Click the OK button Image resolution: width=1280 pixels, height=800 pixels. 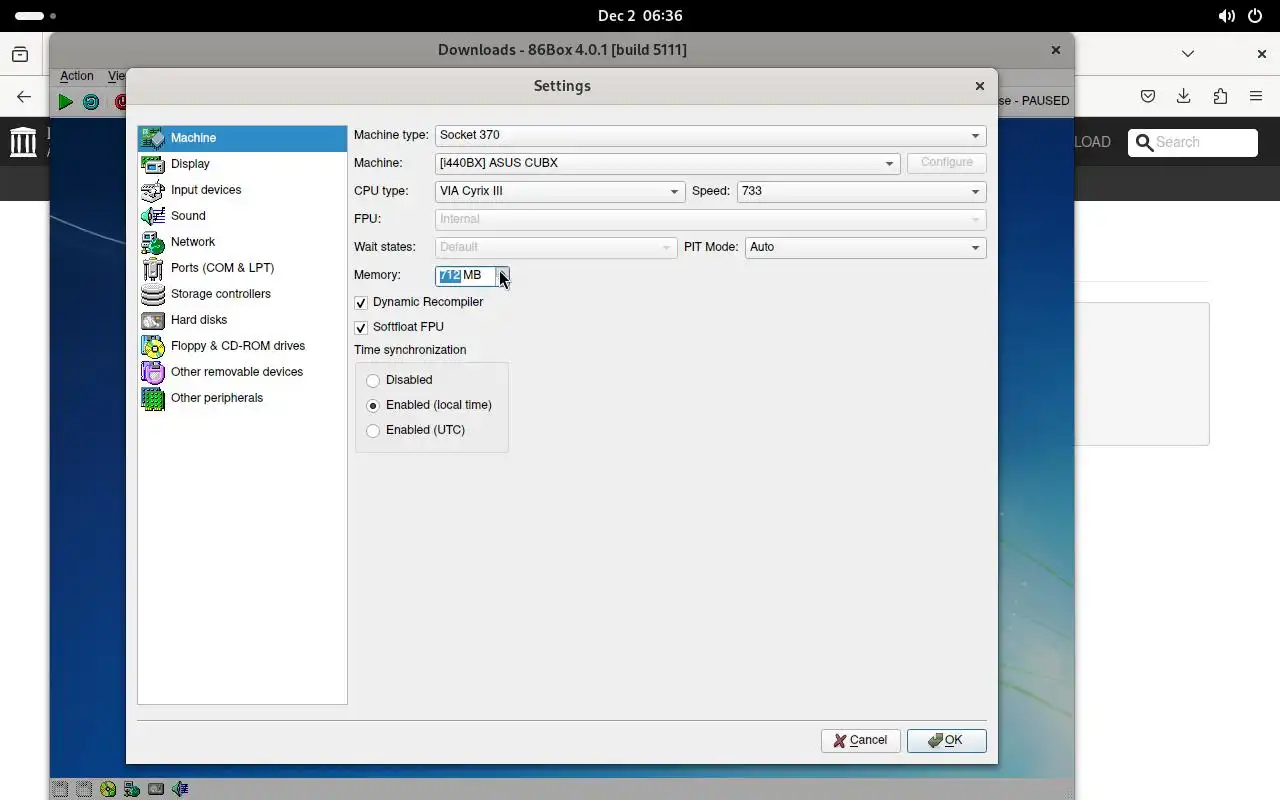point(946,741)
